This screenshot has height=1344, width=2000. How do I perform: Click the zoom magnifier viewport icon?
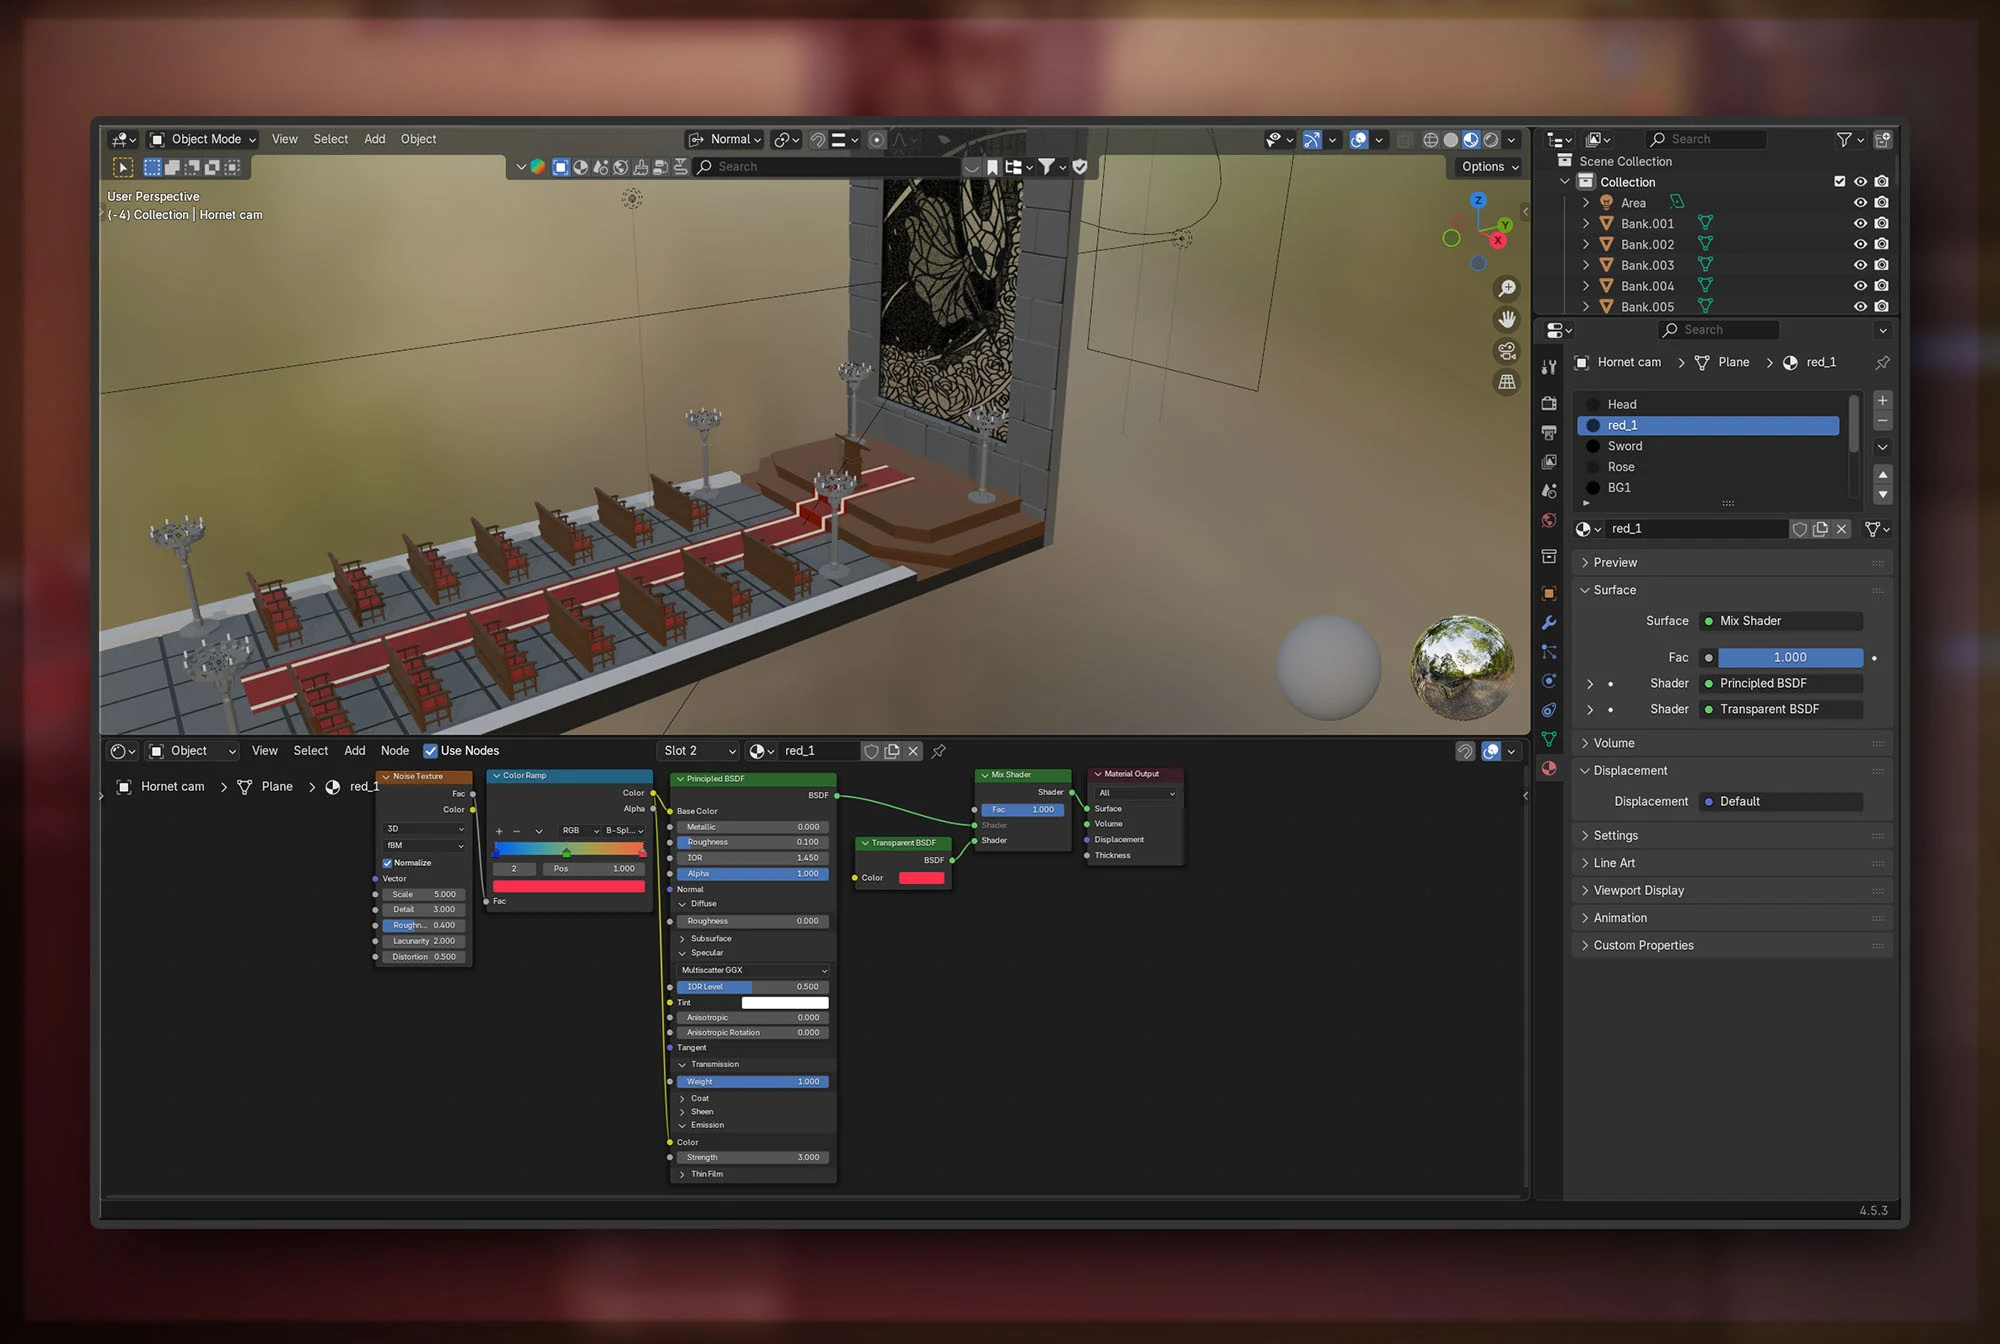[1506, 289]
